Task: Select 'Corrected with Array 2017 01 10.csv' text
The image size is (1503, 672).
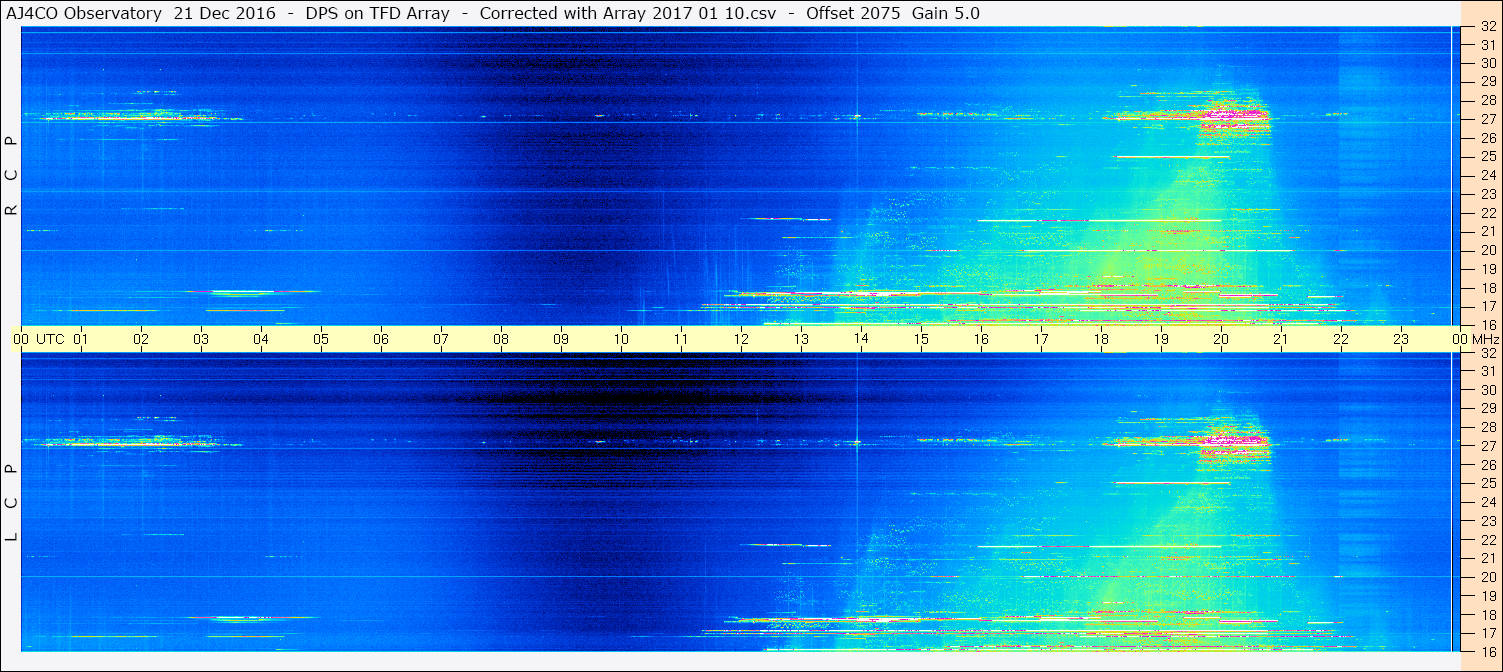Action: click(x=628, y=13)
